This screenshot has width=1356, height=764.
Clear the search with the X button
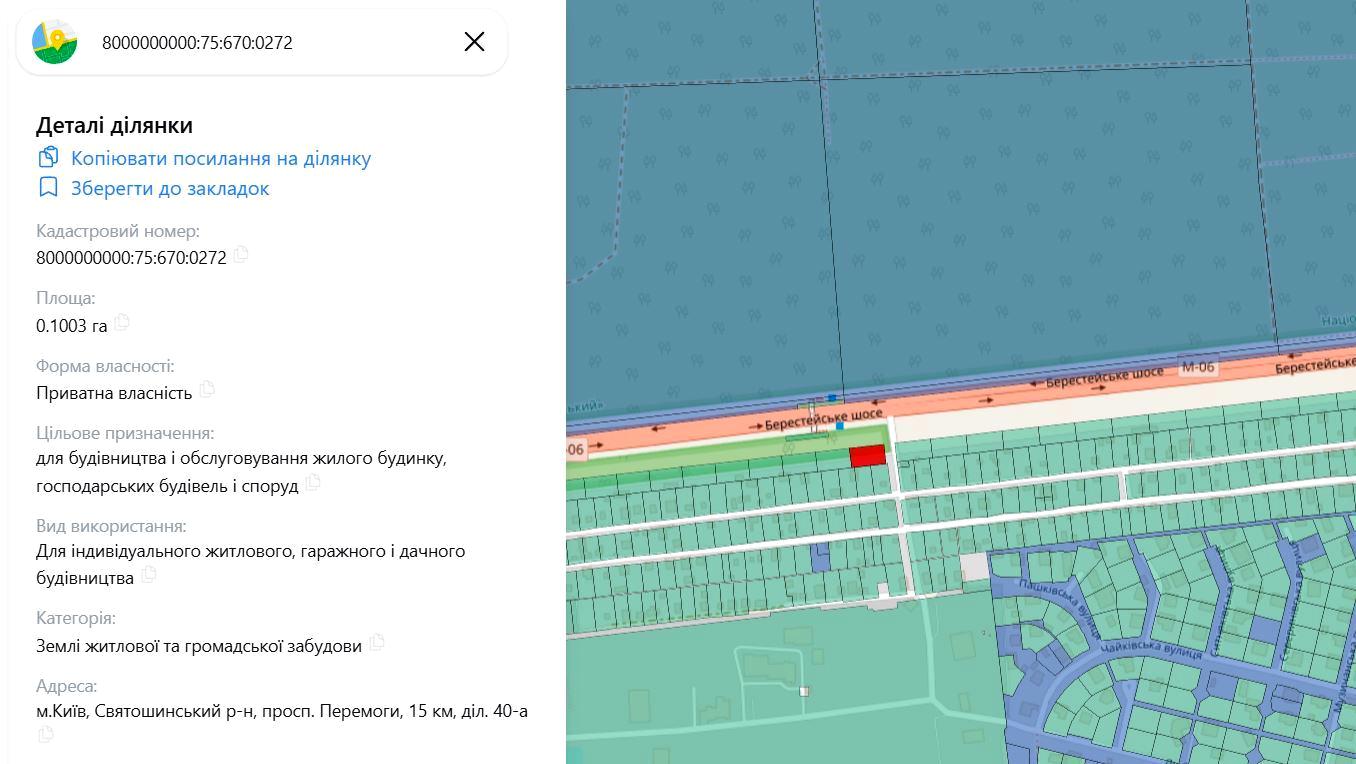pos(474,41)
